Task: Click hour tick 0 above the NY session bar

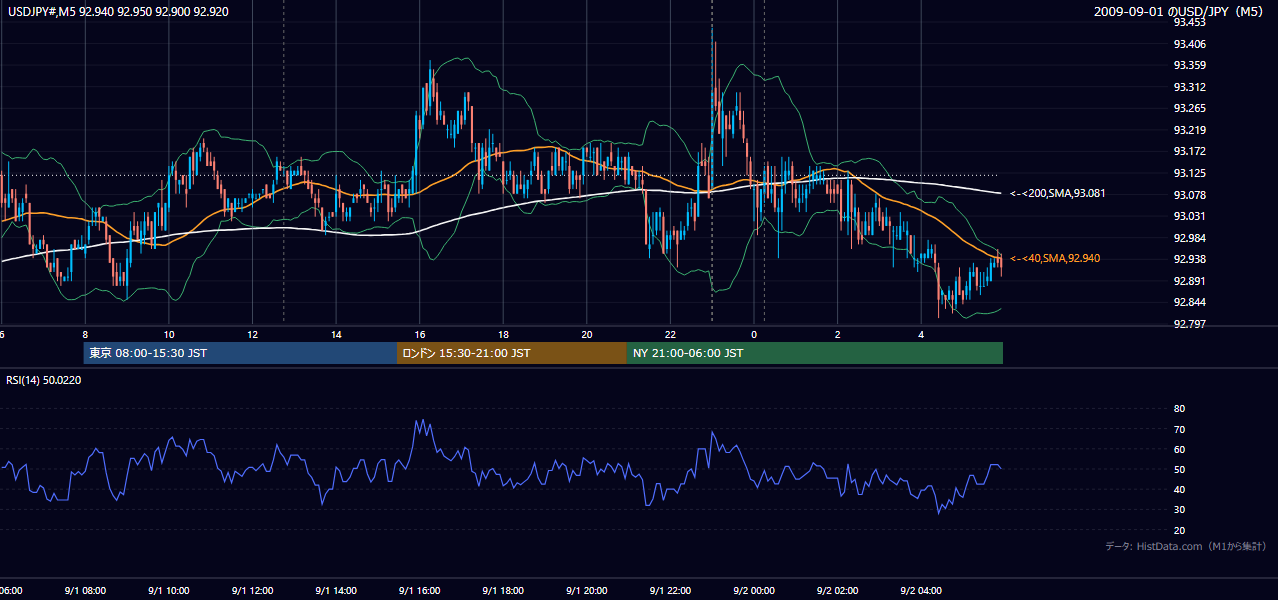Action: (754, 335)
